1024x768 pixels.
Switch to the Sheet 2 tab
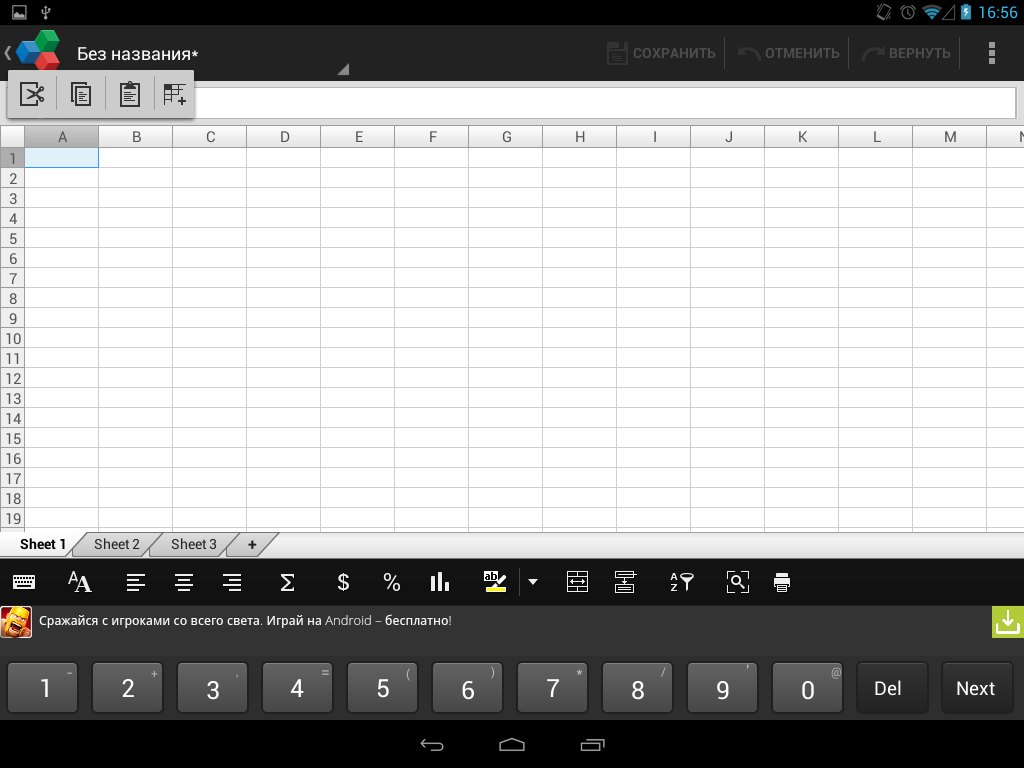(x=117, y=545)
